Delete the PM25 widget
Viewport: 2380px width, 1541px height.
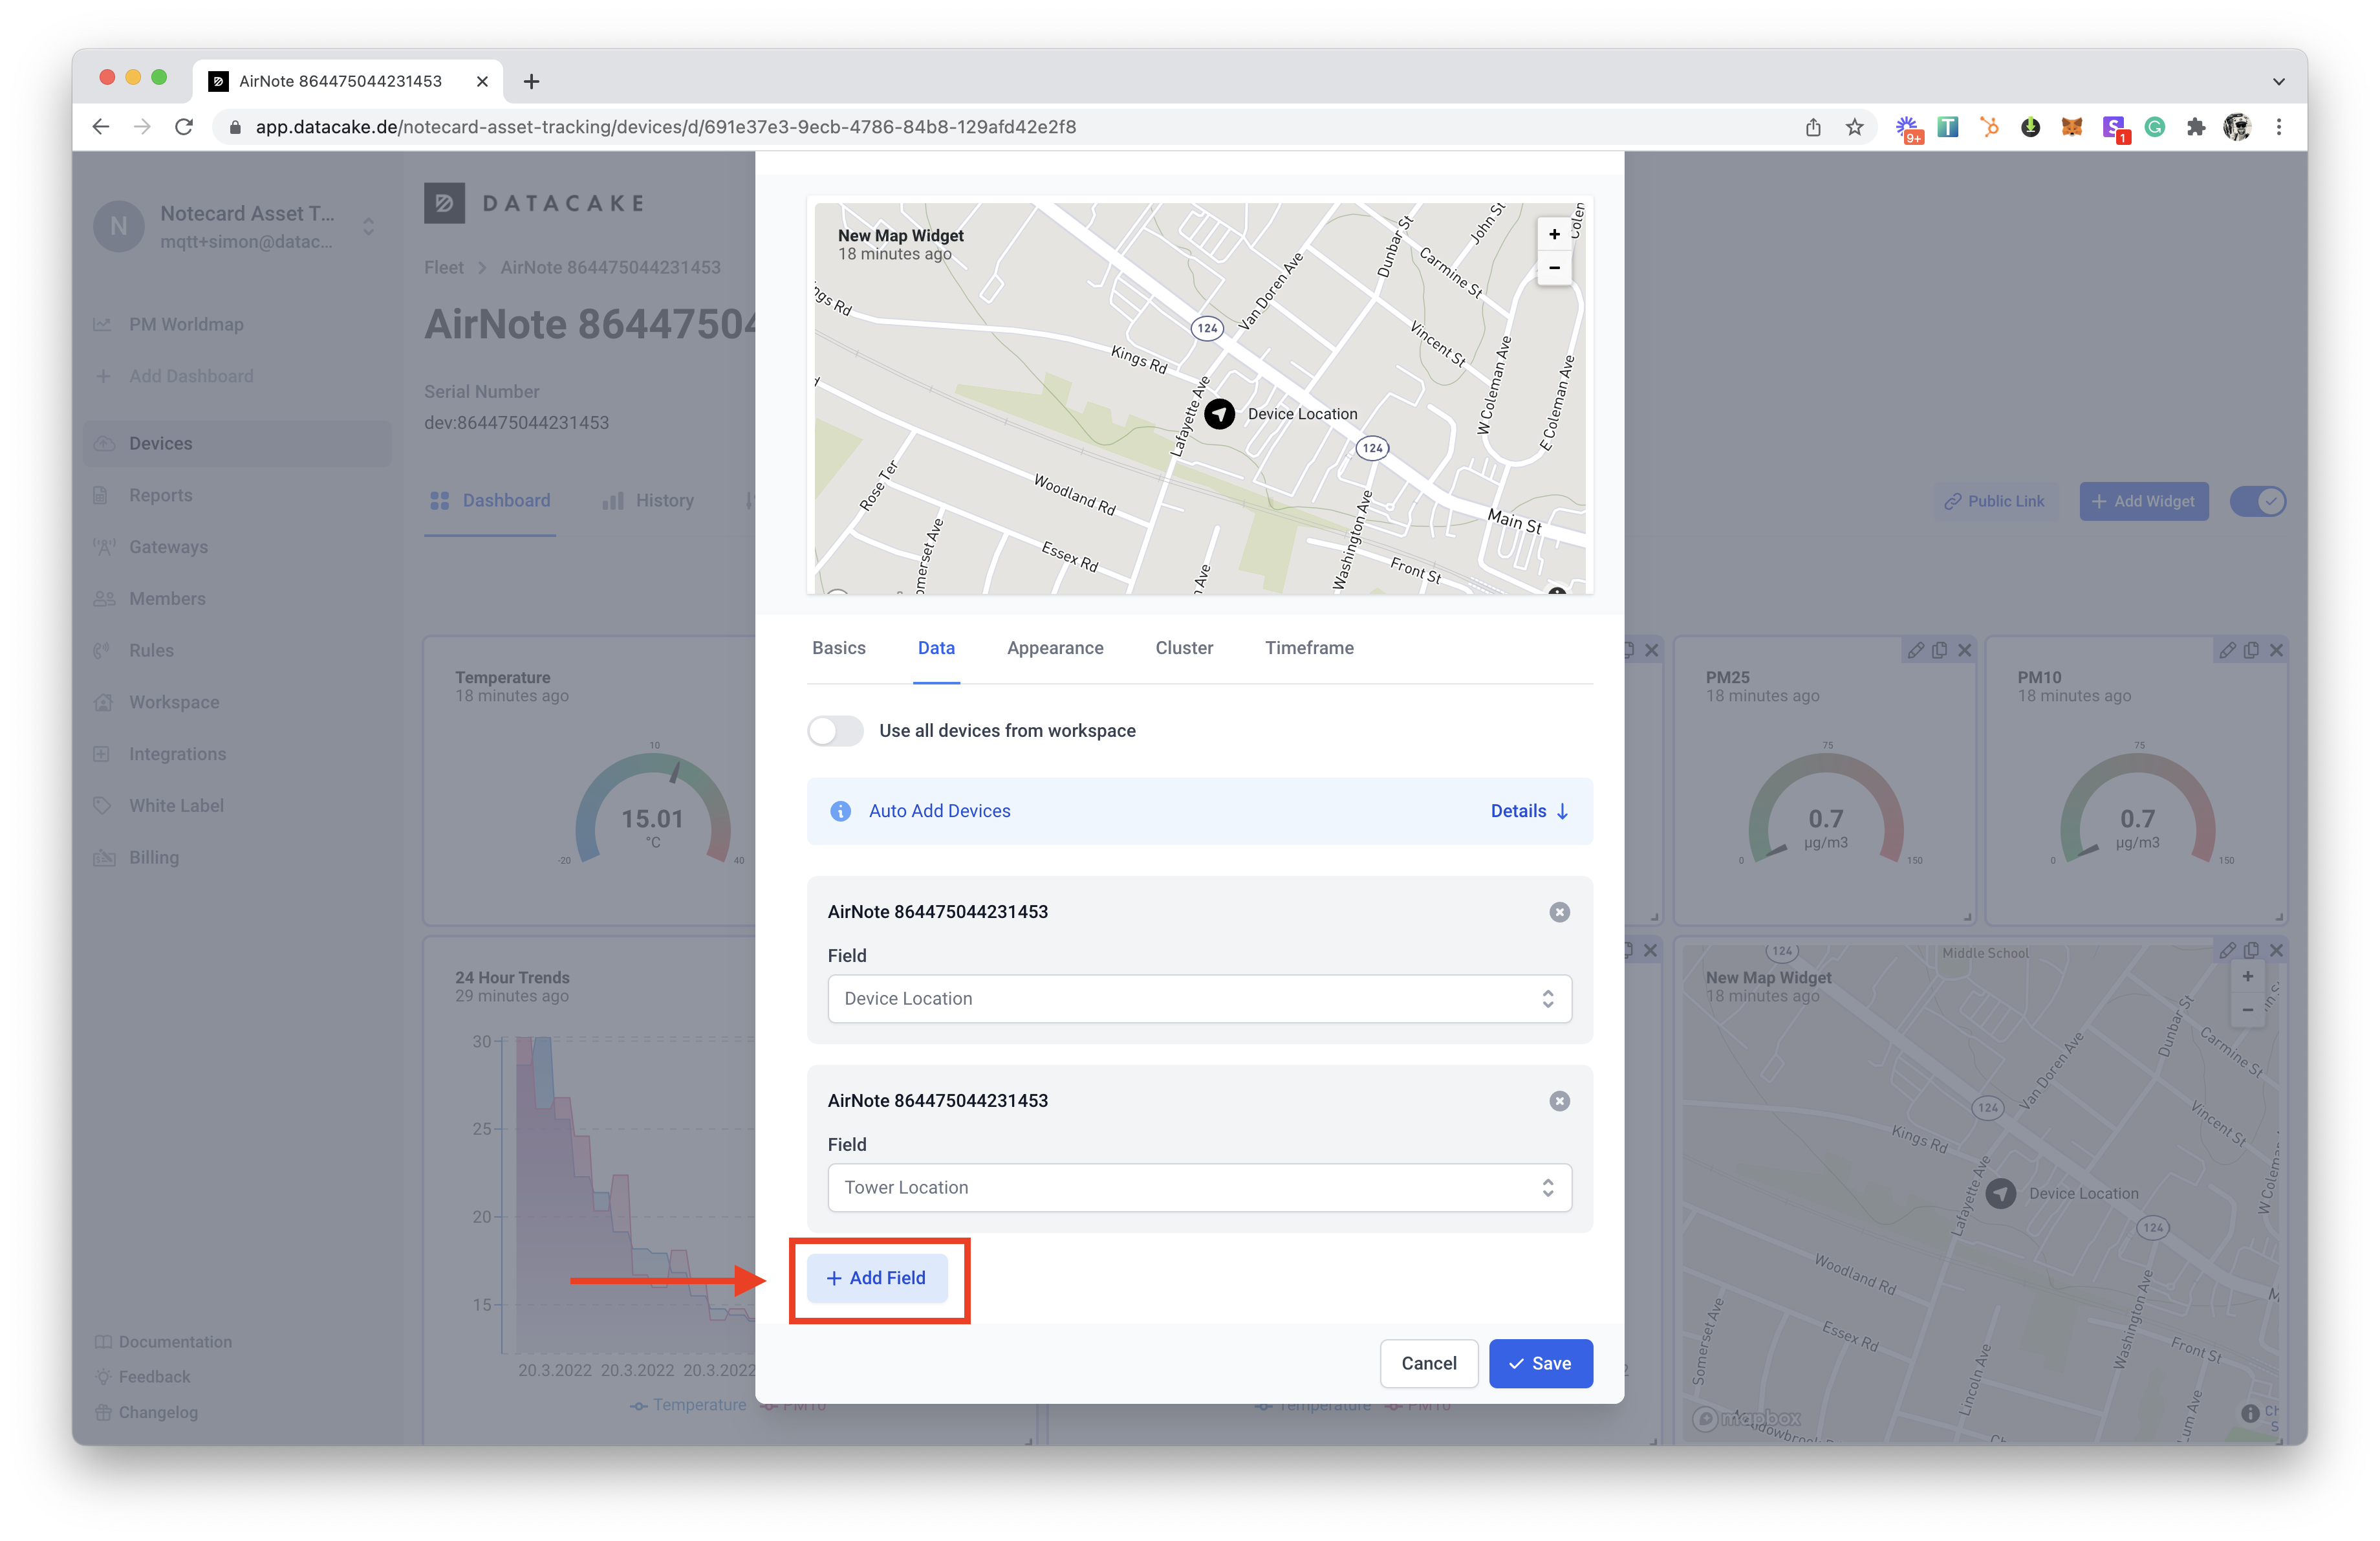[1964, 650]
